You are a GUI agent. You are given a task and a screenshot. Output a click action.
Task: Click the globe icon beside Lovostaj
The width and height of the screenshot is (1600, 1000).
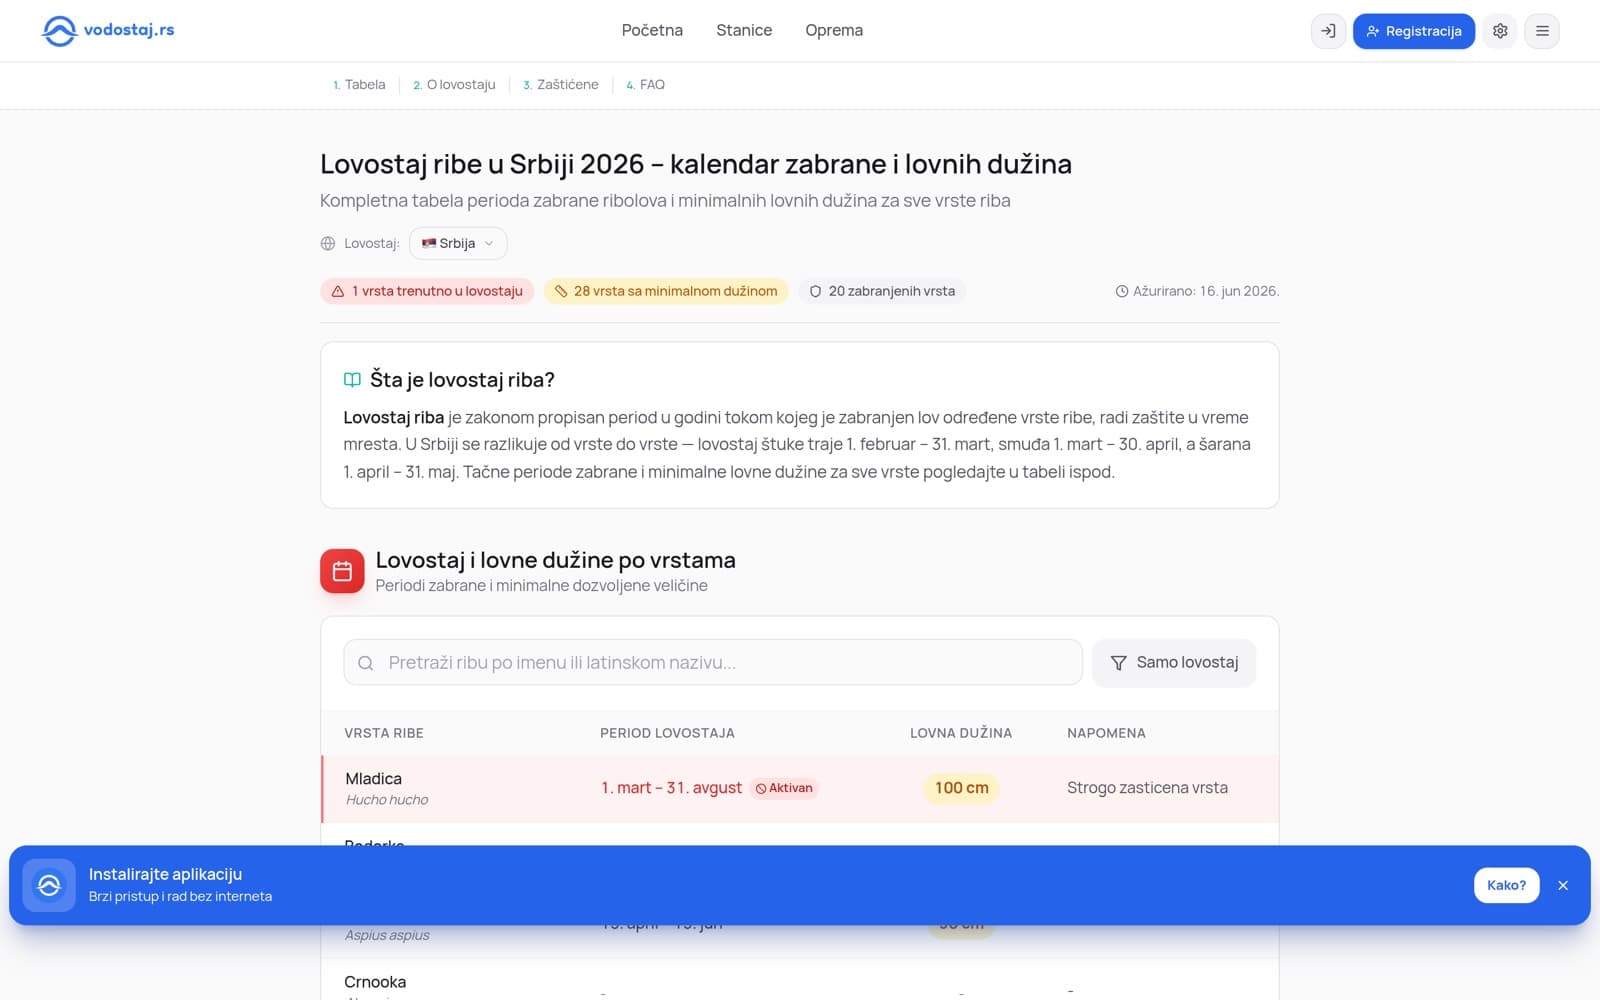pyautogui.click(x=328, y=243)
